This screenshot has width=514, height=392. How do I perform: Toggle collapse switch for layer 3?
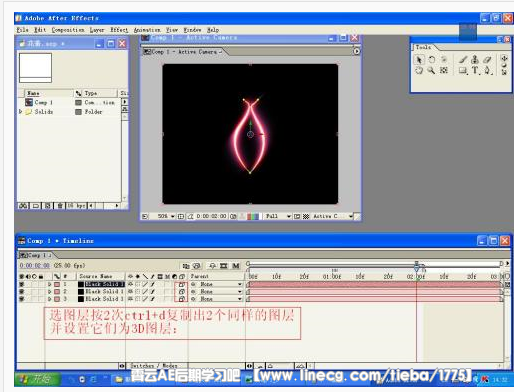point(138,299)
